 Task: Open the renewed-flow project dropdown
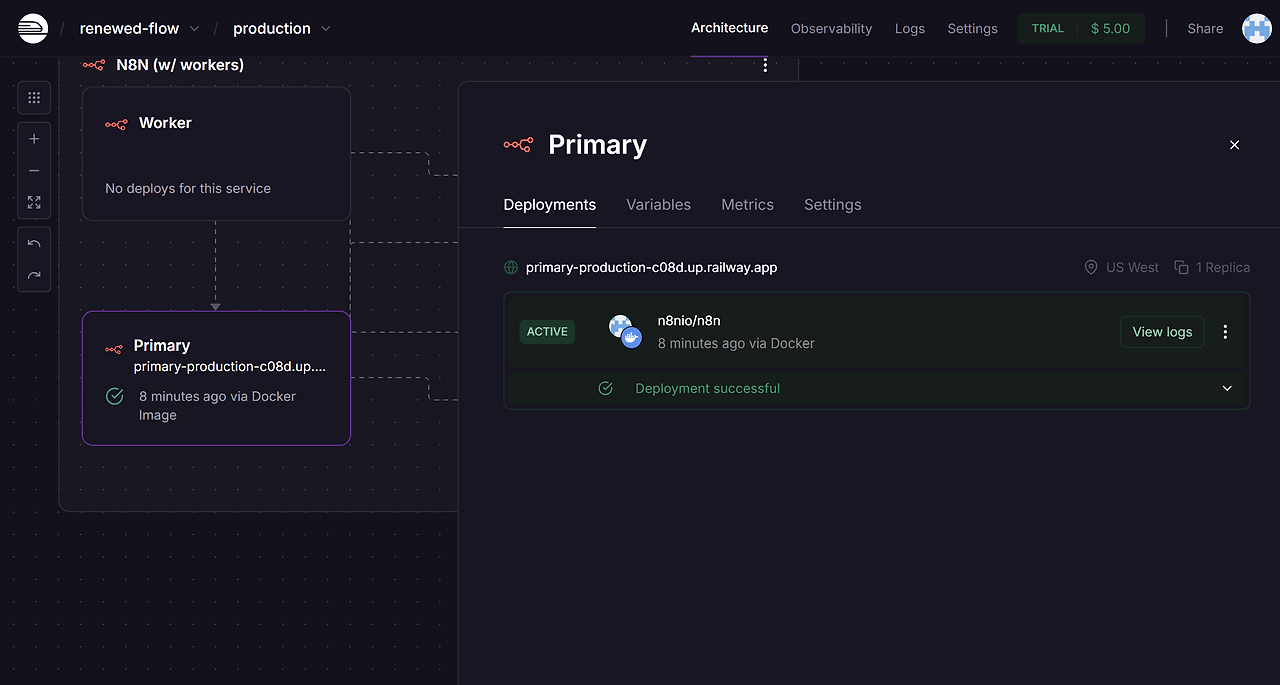[139, 29]
